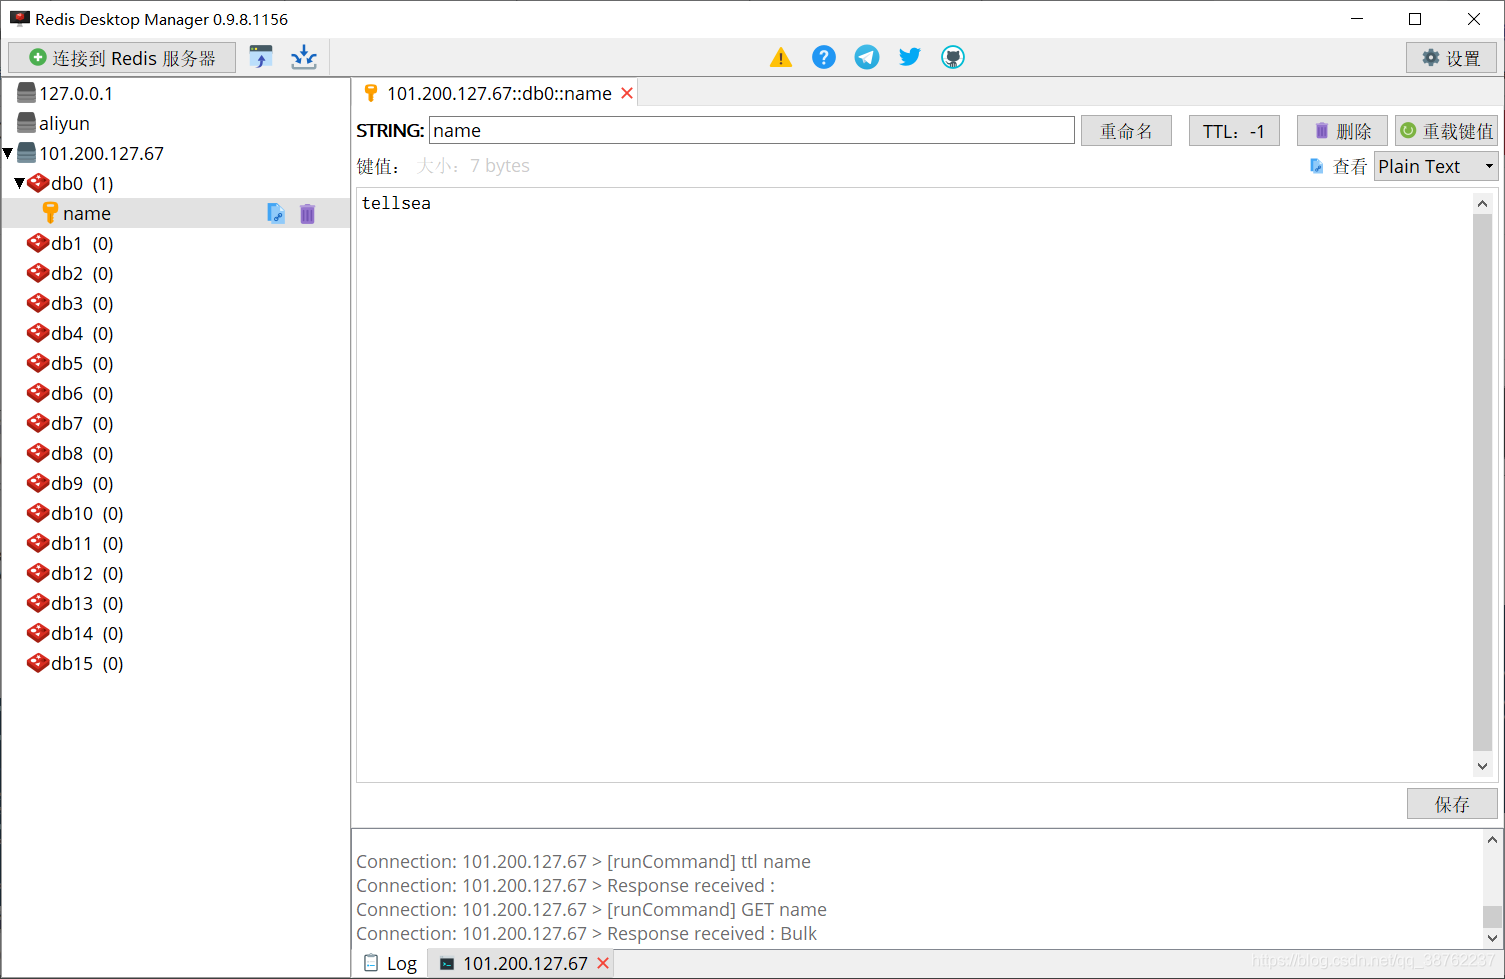Image resolution: width=1505 pixels, height=979 pixels.
Task: Switch to the Log tab
Action: point(391,963)
